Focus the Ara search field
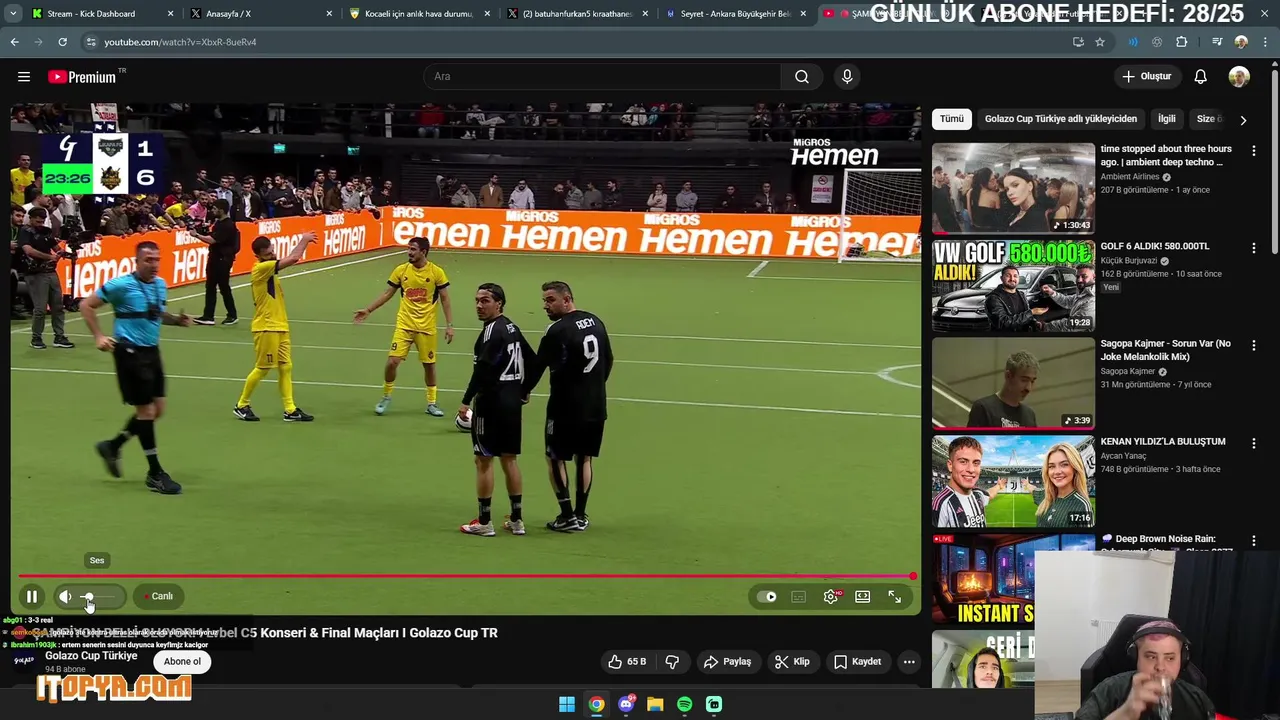1280x720 pixels. click(x=602, y=77)
